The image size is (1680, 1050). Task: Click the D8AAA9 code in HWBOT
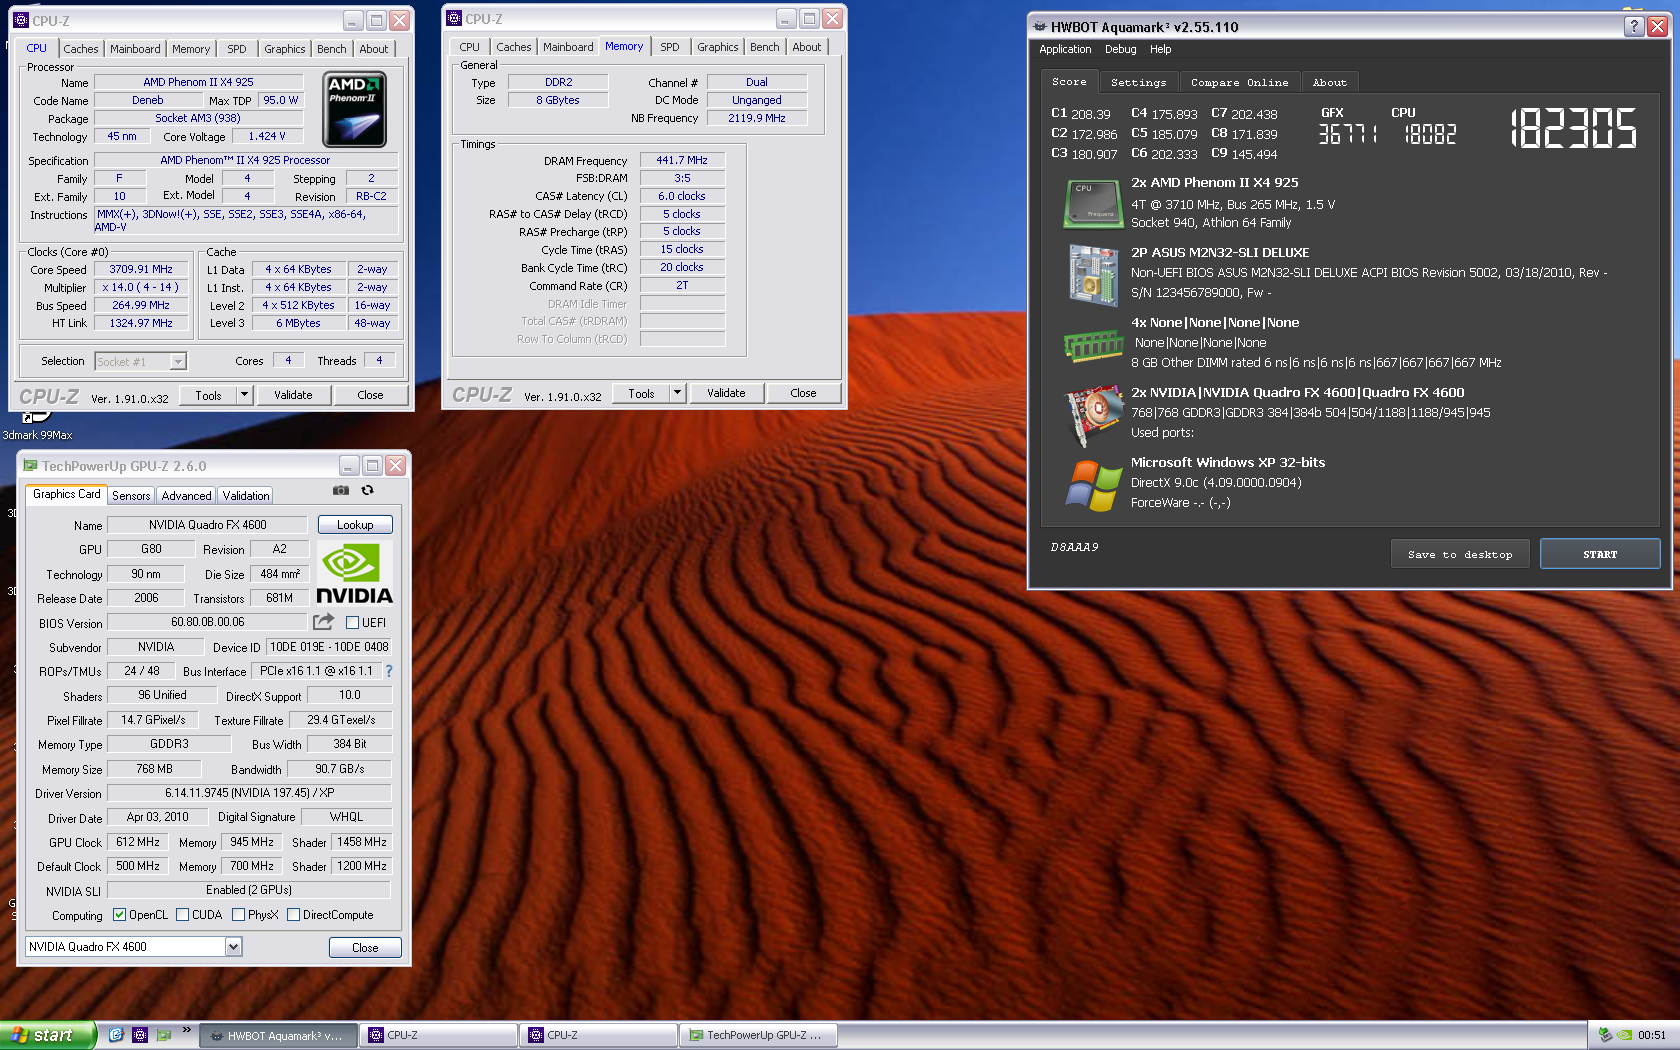click(x=1074, y=547)
